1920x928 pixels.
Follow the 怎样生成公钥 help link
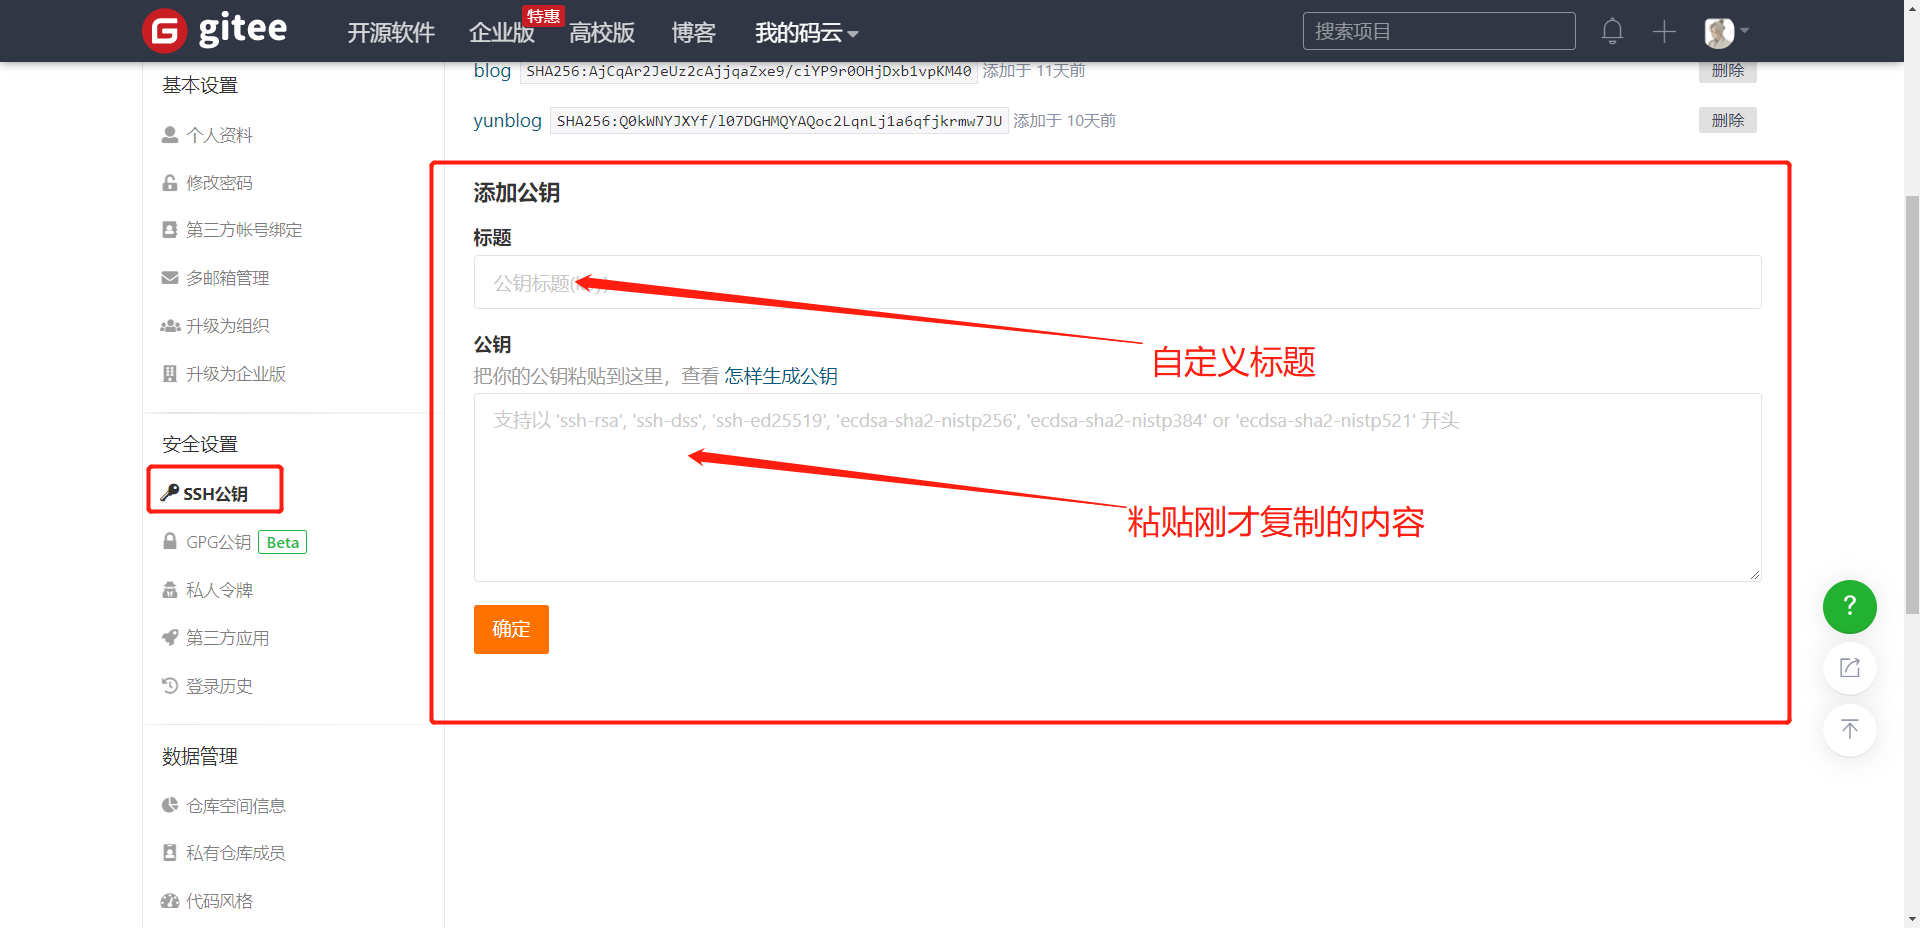click(x=780, y=376)
